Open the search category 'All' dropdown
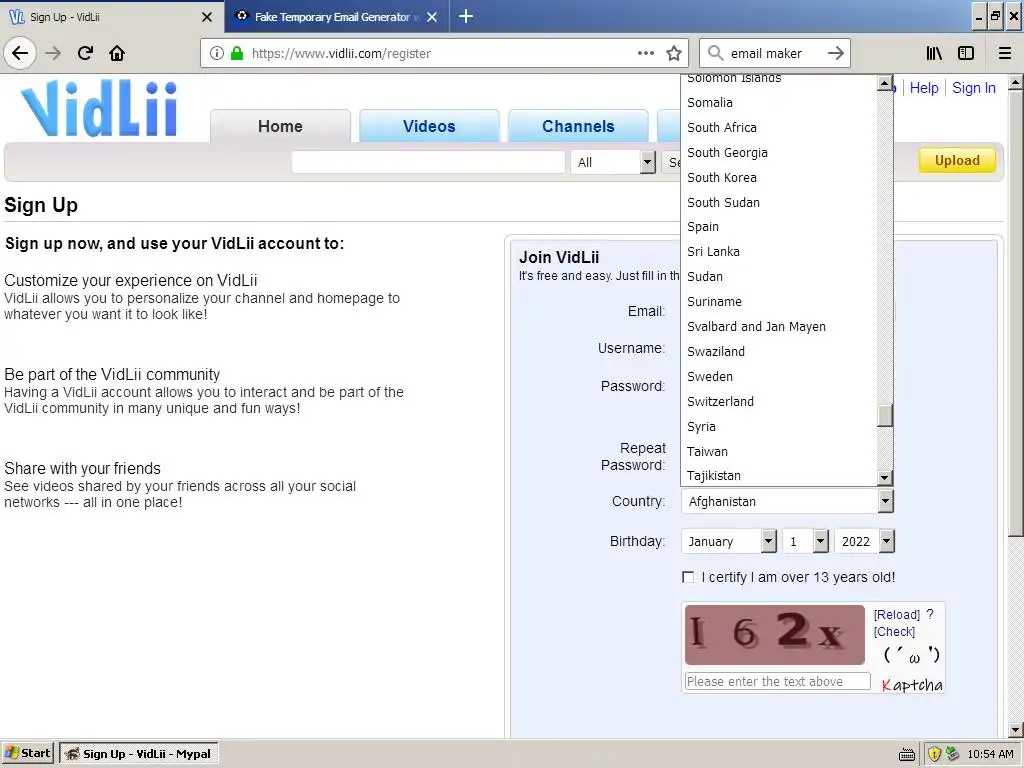This screenshot has height=768, width=1024. click(x=613, y=162)
